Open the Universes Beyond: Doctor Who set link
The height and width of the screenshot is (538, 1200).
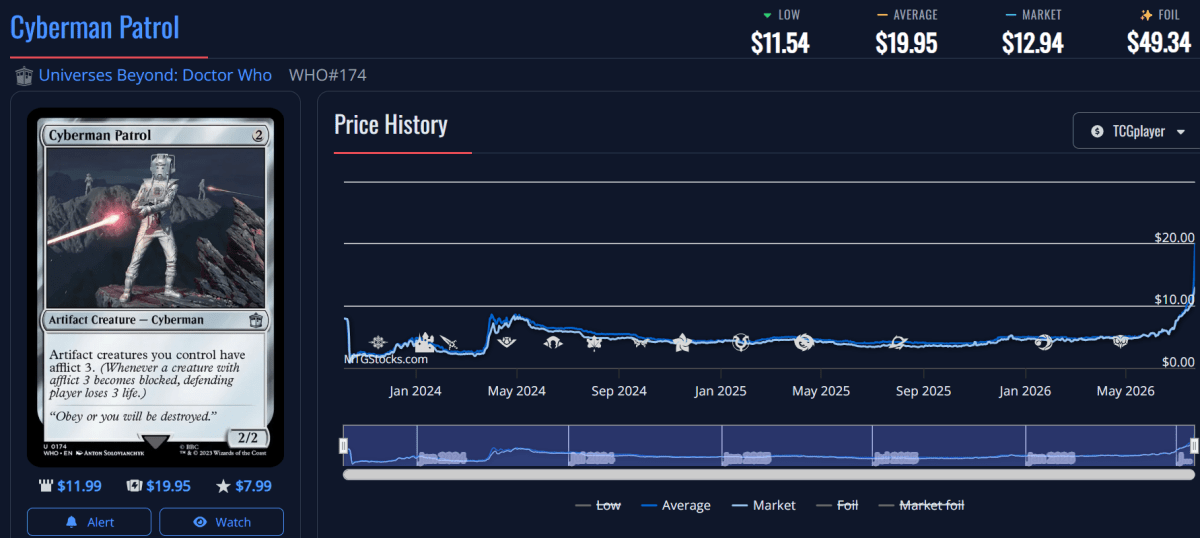155,75
